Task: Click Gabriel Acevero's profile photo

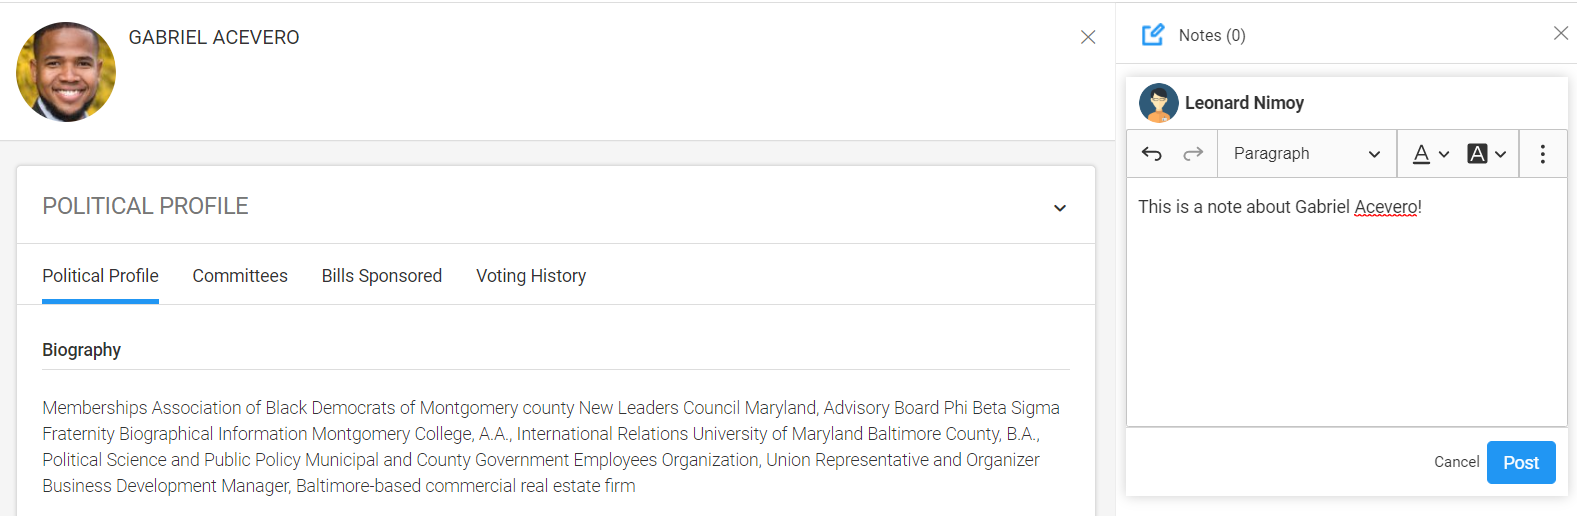Action: pyautogui.click(x=66, y=72)
